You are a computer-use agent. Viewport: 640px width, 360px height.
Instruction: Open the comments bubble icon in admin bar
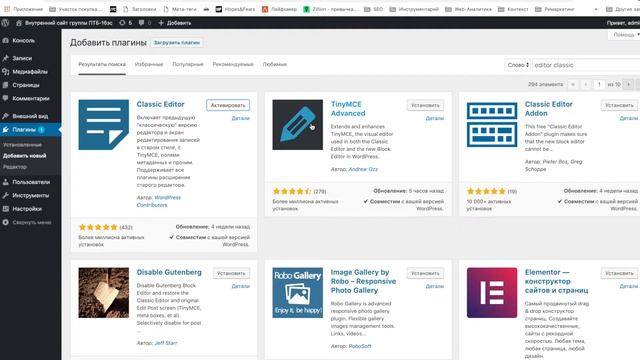pos(141,23)
